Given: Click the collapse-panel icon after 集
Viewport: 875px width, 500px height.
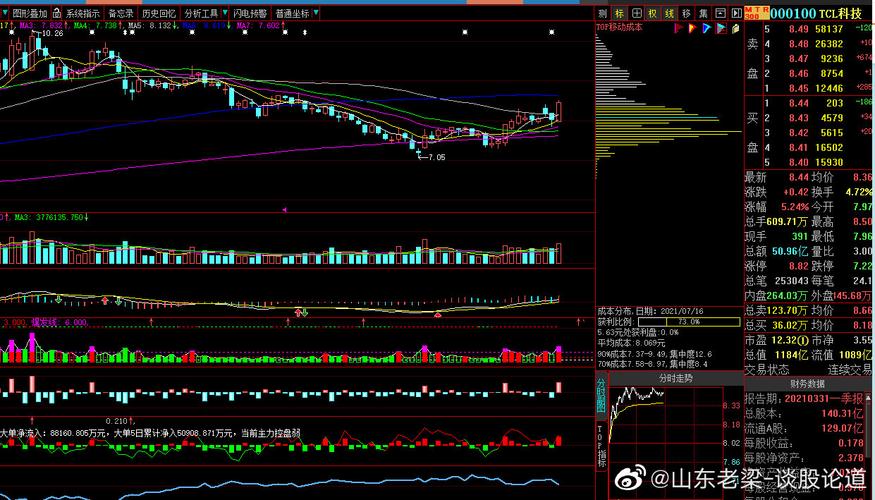Looking at the screenshot, I should pos(720,13).
